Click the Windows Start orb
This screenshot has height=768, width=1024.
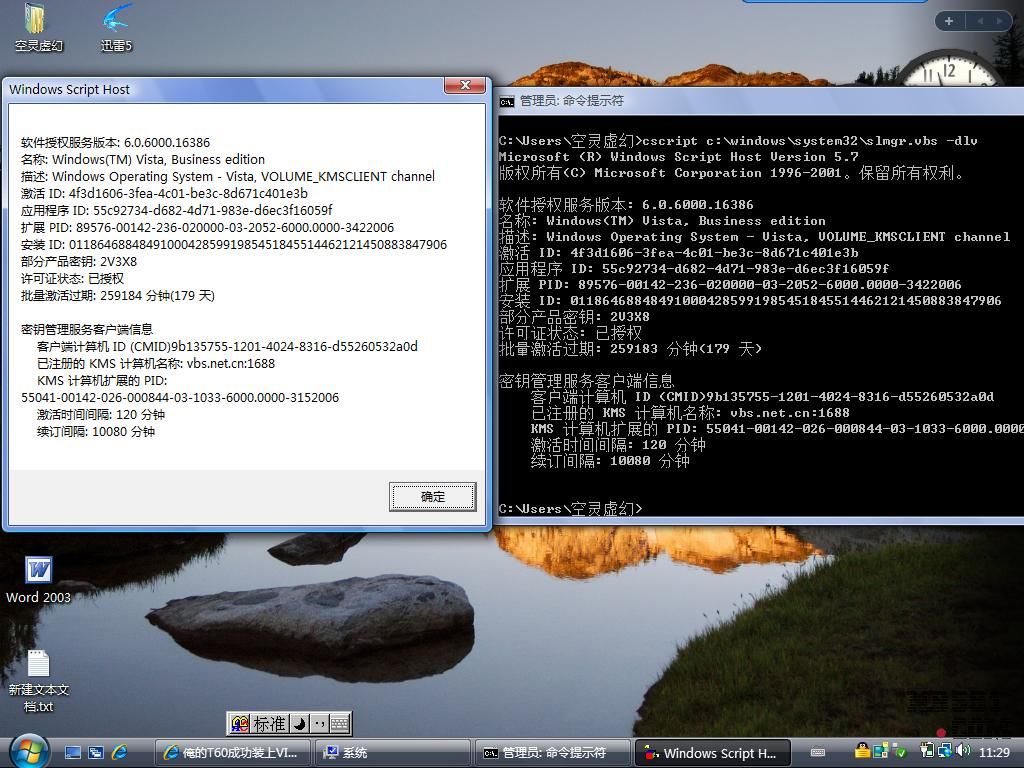28,751
